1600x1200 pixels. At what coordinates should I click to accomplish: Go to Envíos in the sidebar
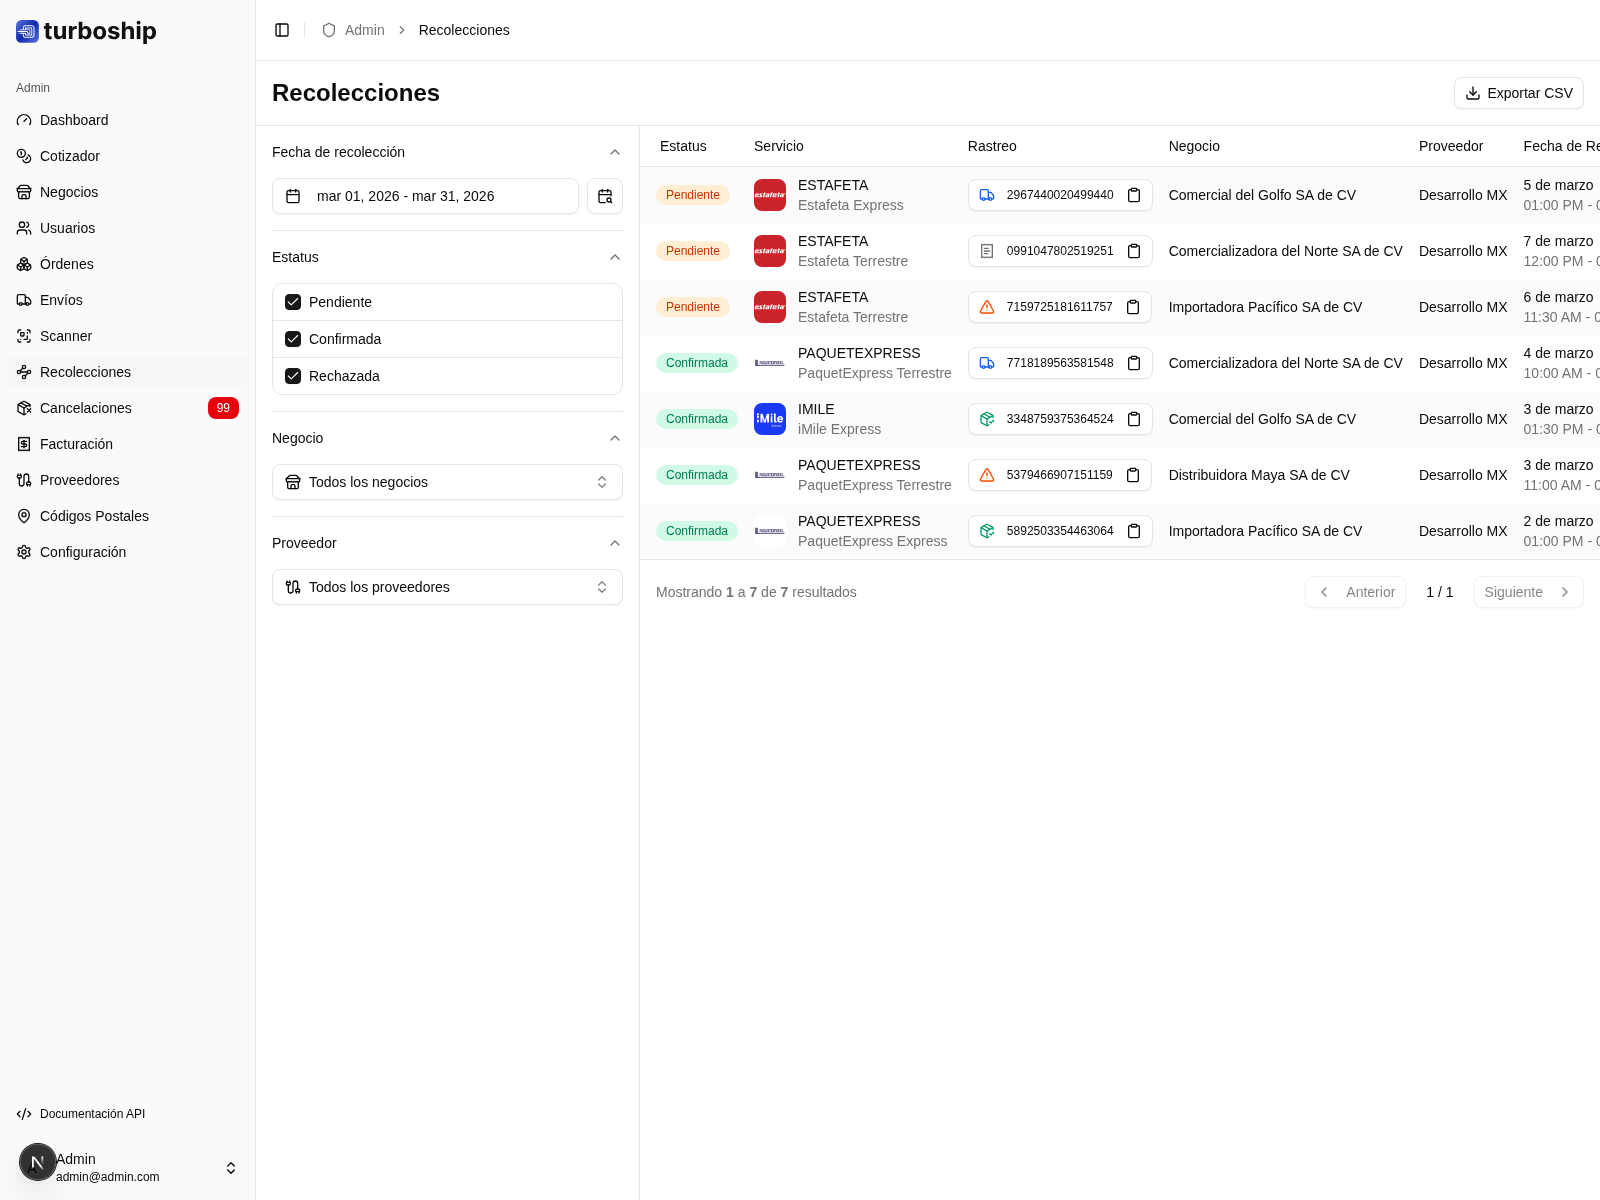(61, 300)
